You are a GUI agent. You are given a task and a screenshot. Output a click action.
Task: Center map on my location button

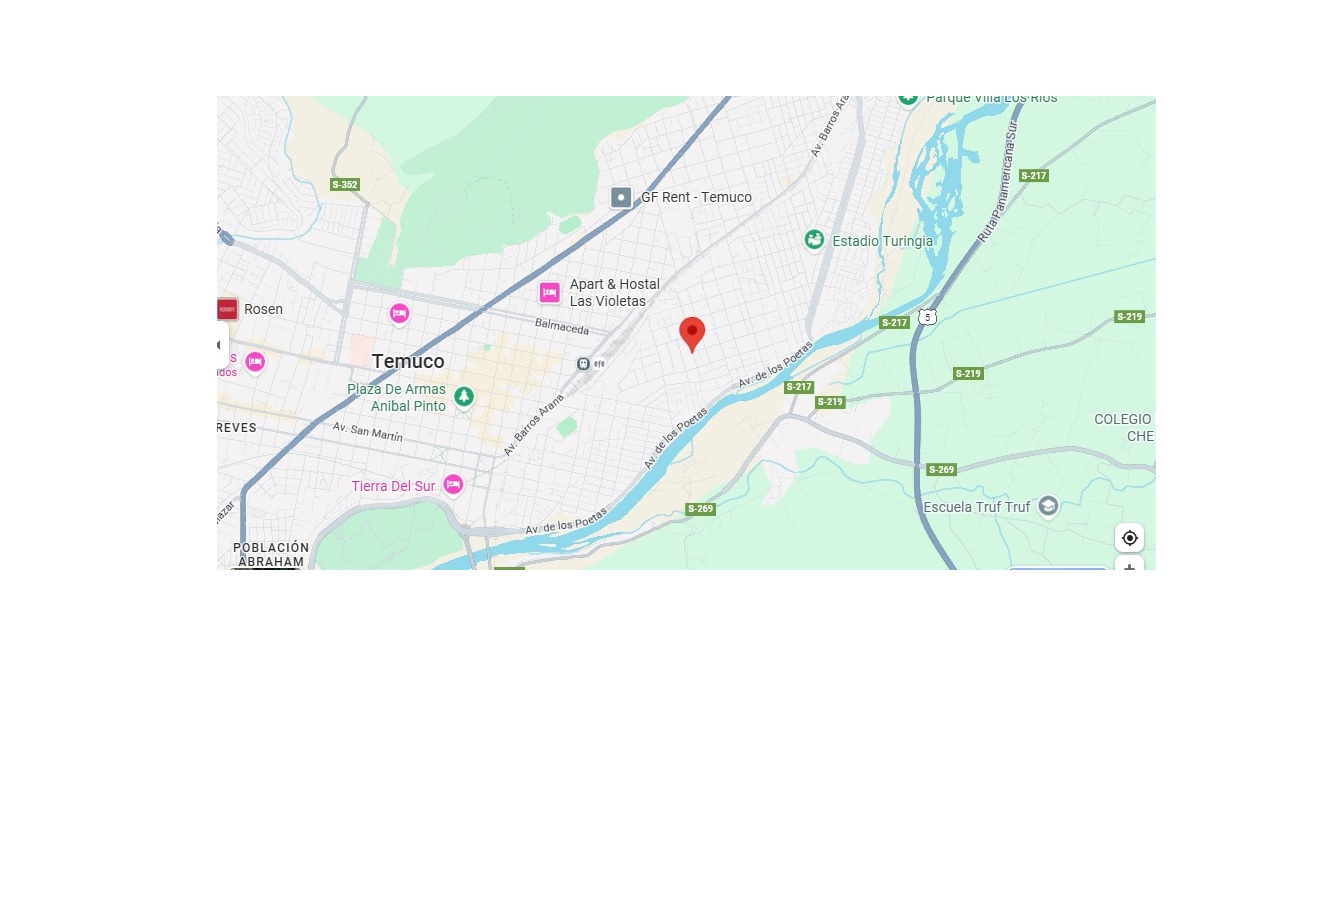1129,538
